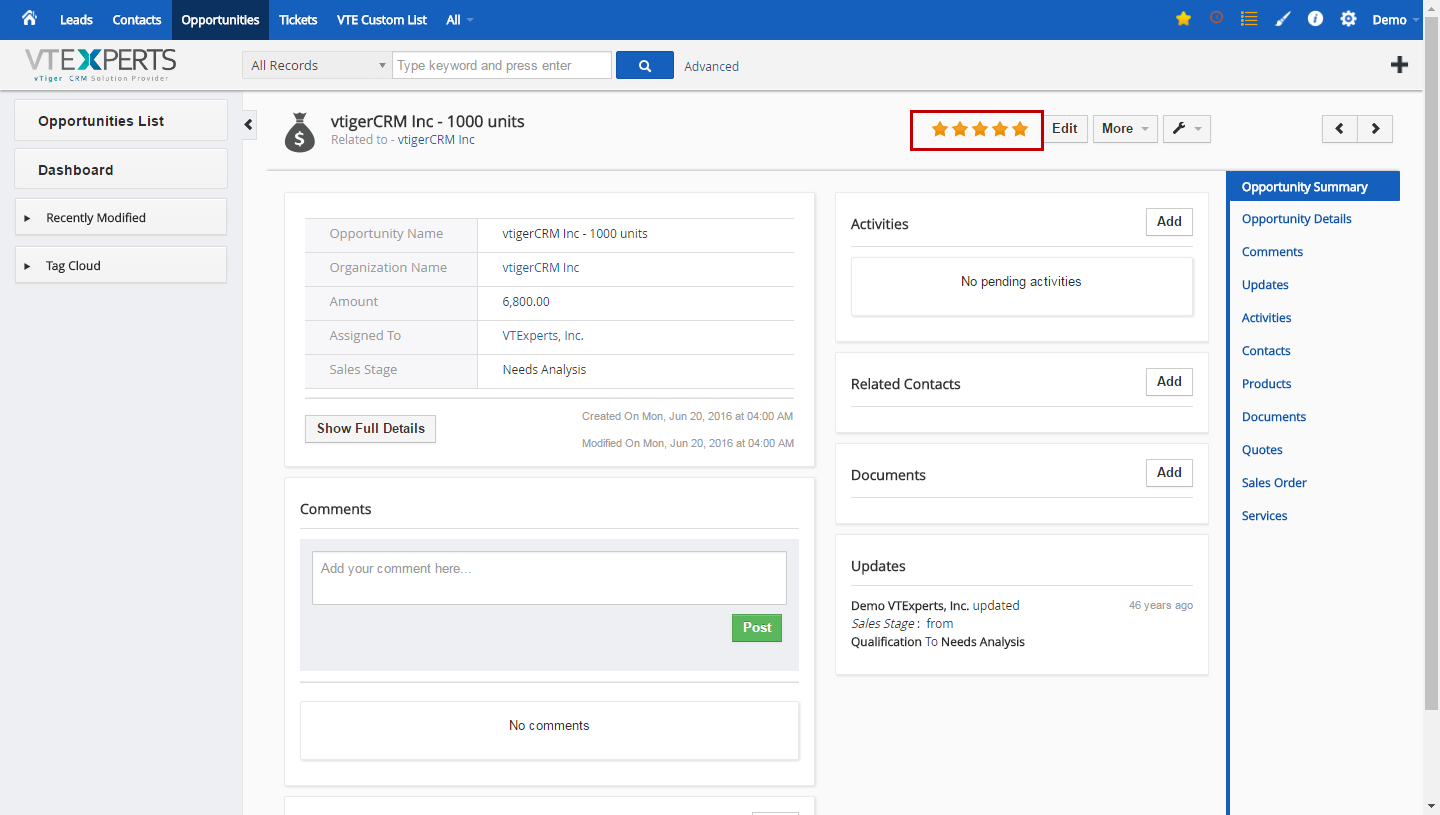Open the Sales Order related tab
Viewport: 1440px width, 815px height.
(x=1274, y=483)
